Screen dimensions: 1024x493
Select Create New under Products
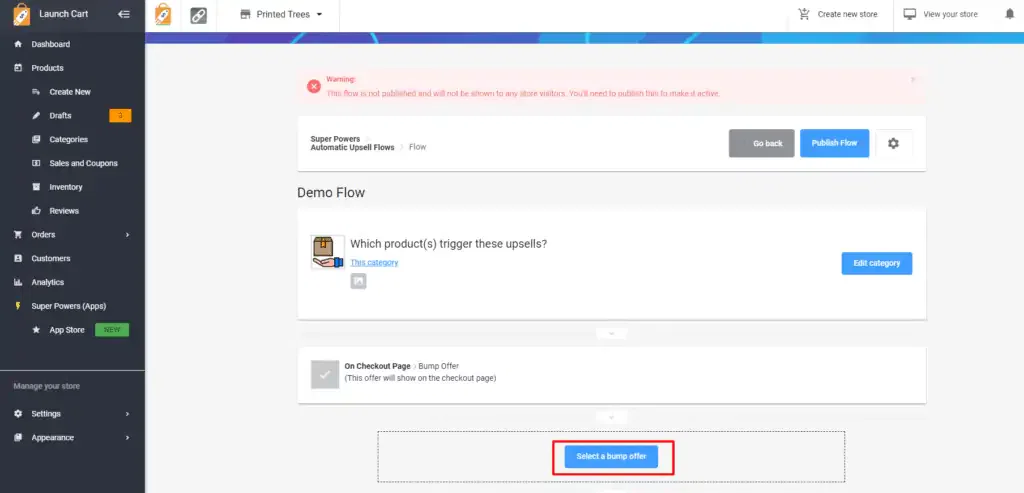point(70,92)
